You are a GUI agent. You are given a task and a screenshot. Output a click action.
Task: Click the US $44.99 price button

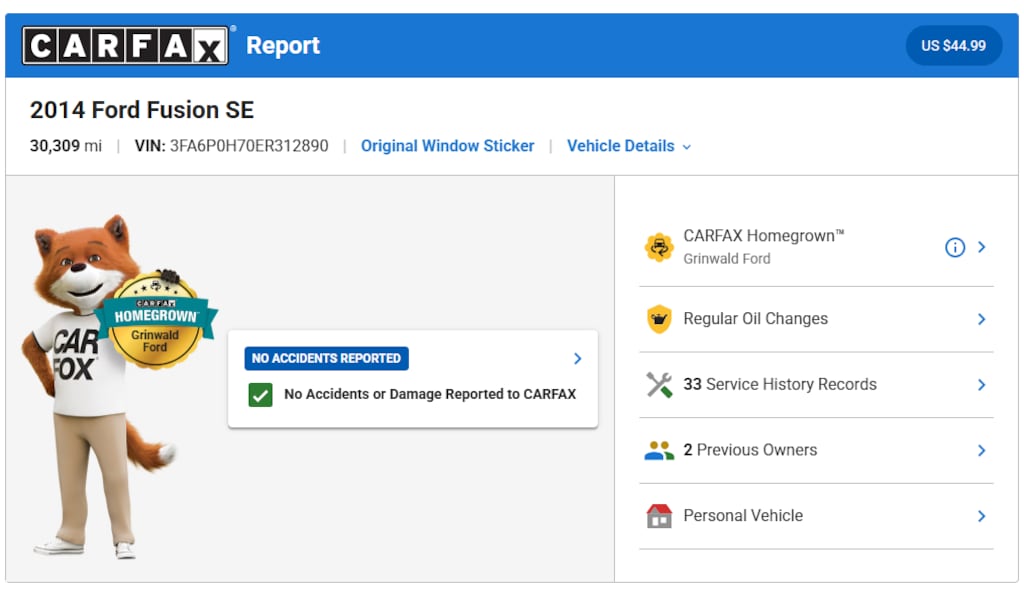(953, 46)
